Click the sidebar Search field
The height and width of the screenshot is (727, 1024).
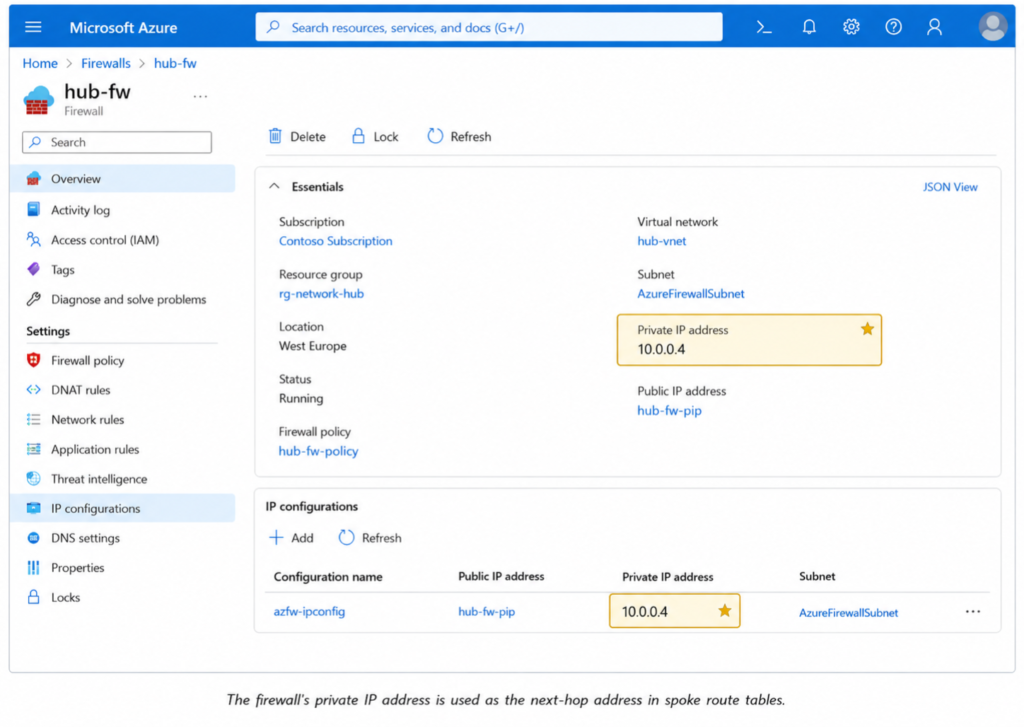point(117,142)
